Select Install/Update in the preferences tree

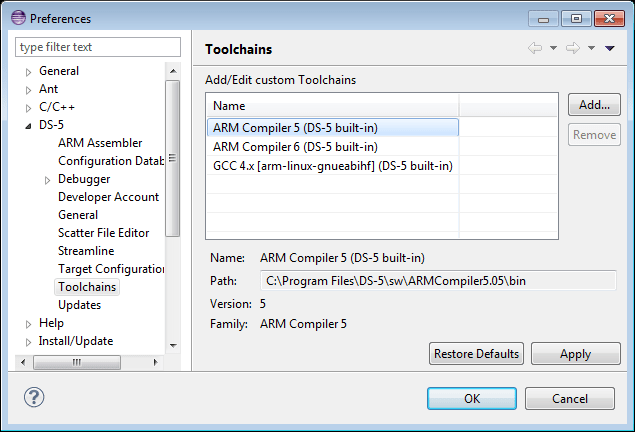coord(76,341)
